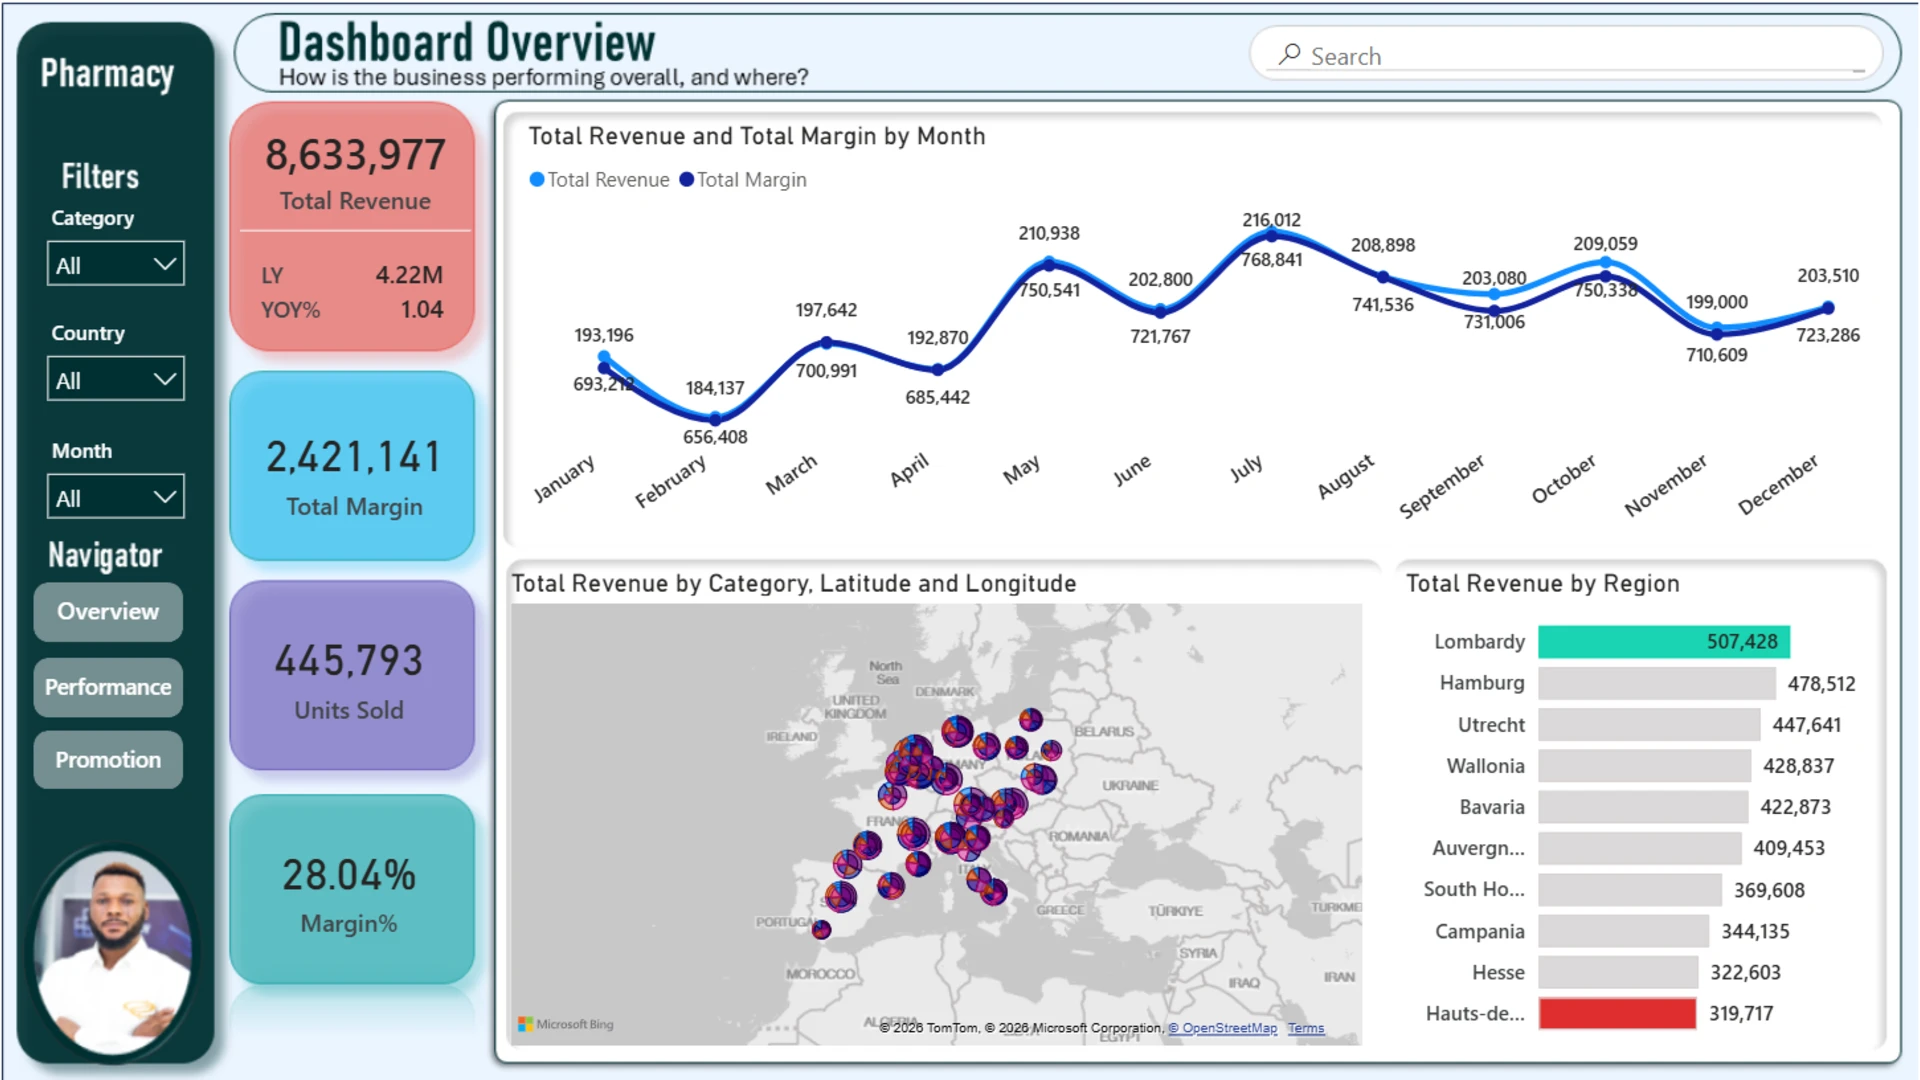The image size is (1920, 1080).
Task: Click the presenter profile photo
Action: 113,952
